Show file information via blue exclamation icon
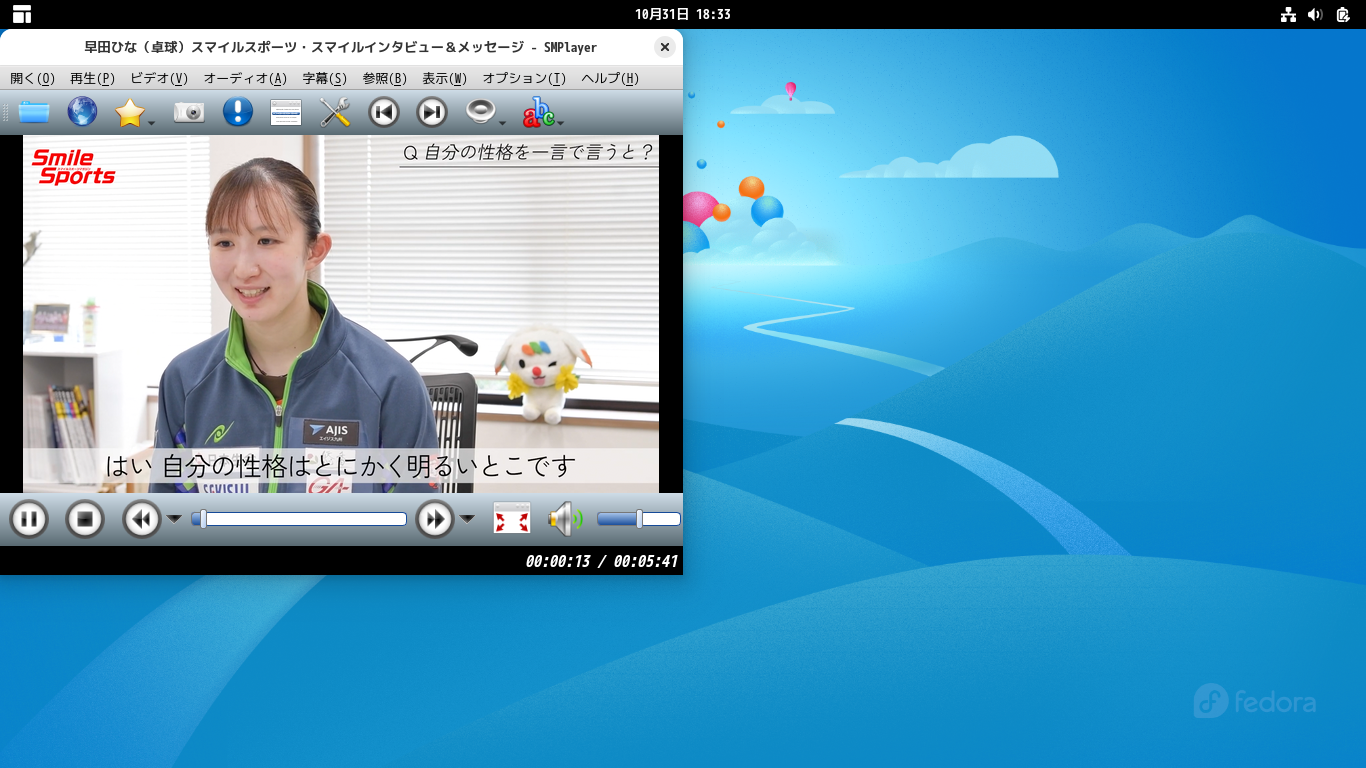 pos(237,112)
